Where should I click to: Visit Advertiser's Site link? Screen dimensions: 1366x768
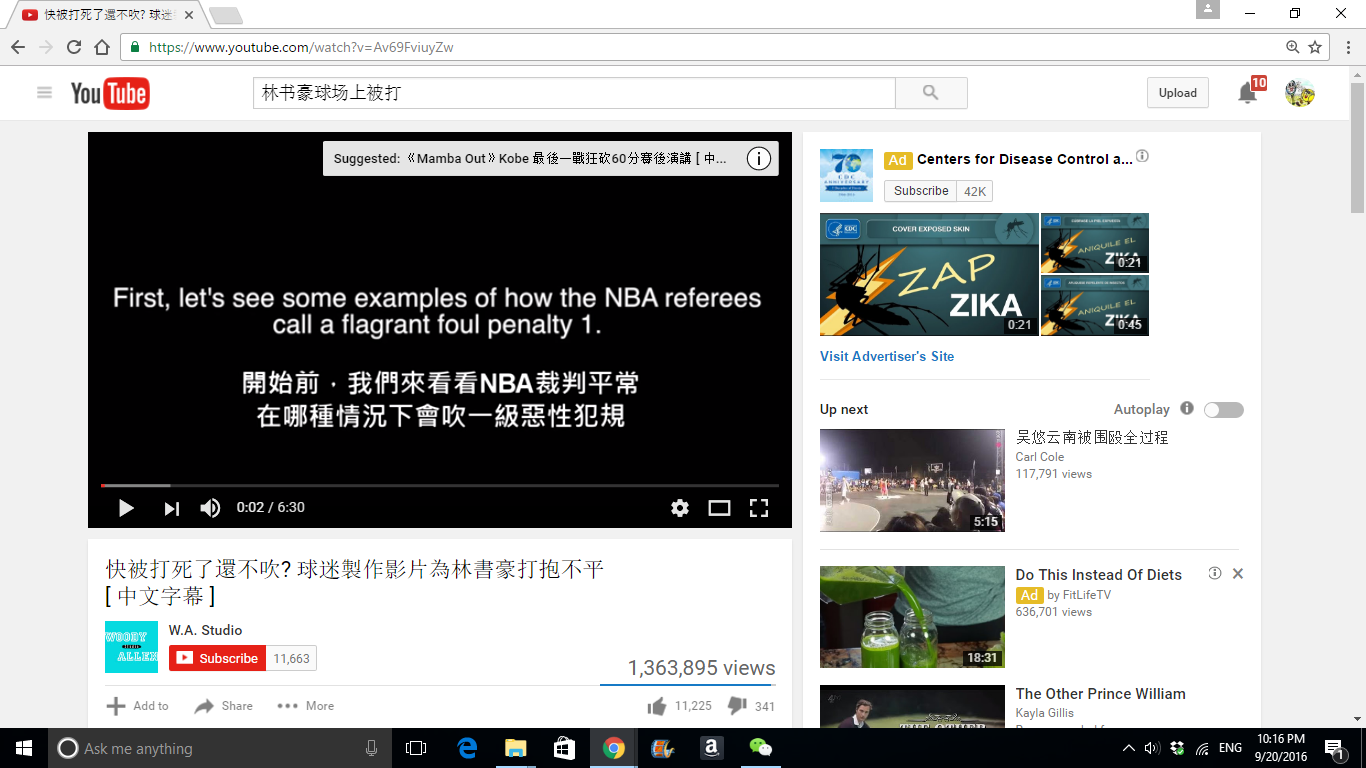click(887, 356)
